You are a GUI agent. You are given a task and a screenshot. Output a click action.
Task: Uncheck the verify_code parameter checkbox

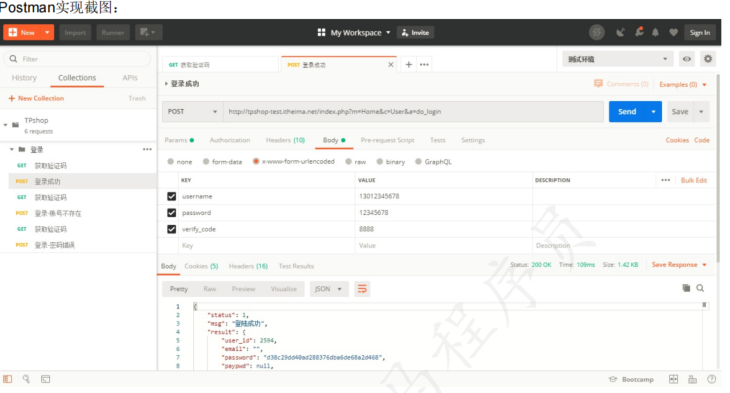[171, 229]
